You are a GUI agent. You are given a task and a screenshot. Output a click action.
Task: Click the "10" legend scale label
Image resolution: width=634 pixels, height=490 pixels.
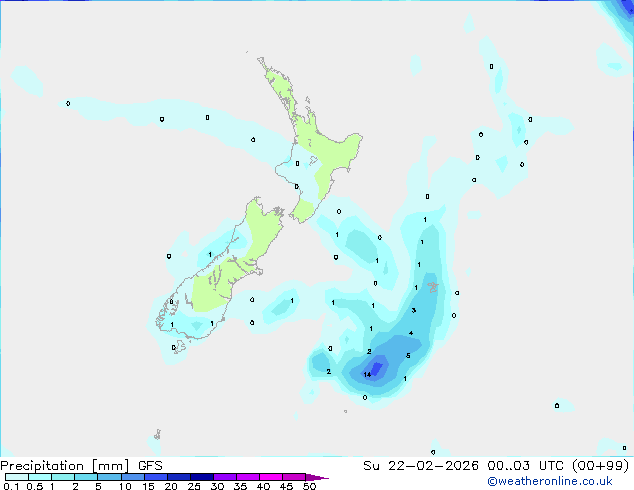pos(125,486)
